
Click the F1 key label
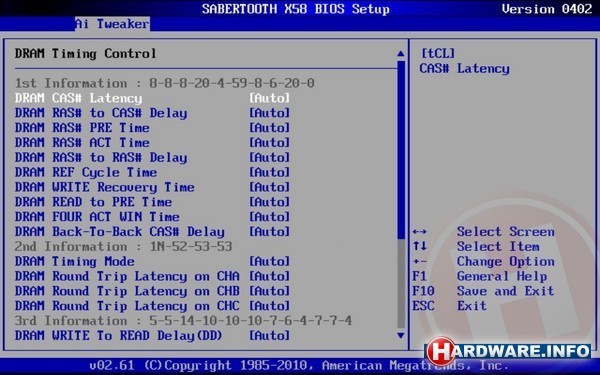tap(419, 276)
